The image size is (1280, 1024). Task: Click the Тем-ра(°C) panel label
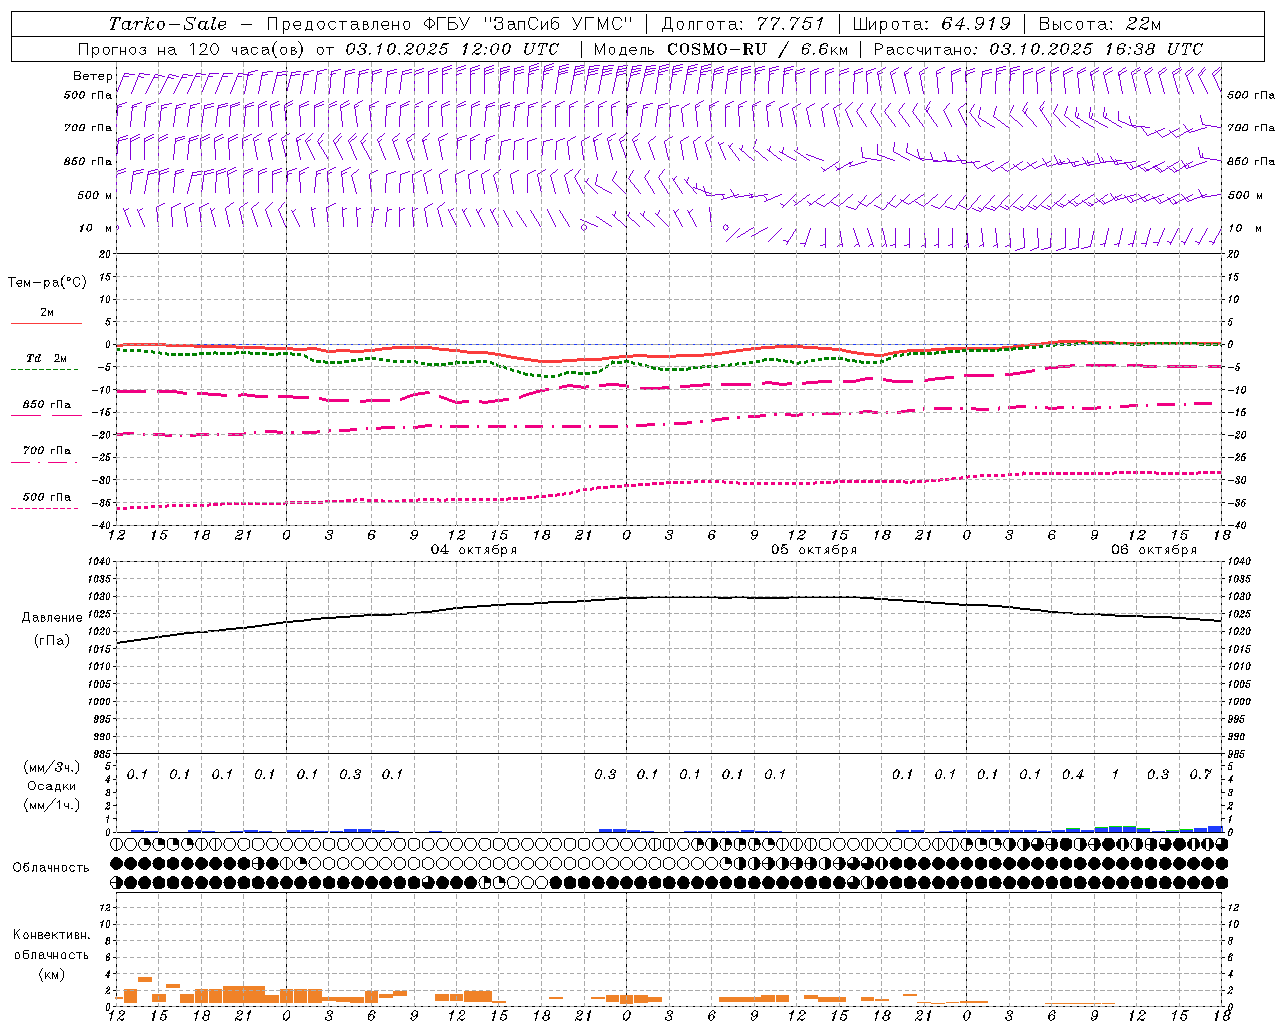click(47, 283)
